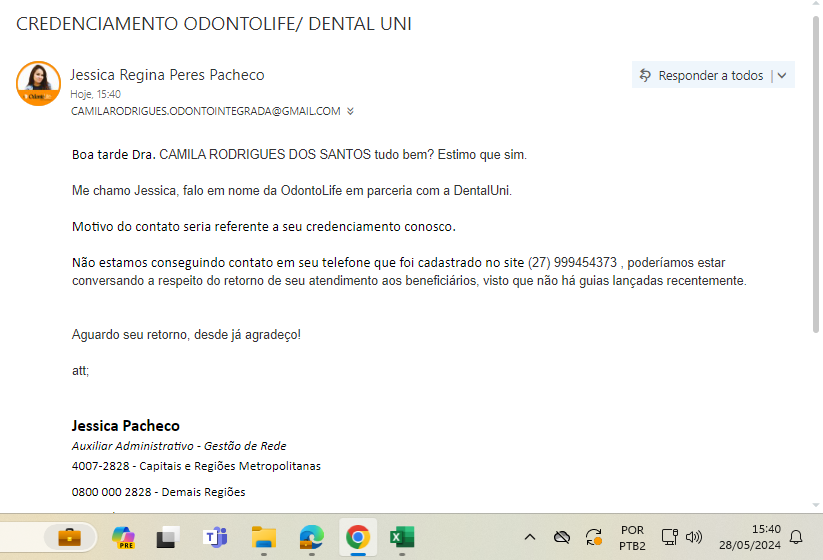Show hidden system tray icons

[530, 537]
